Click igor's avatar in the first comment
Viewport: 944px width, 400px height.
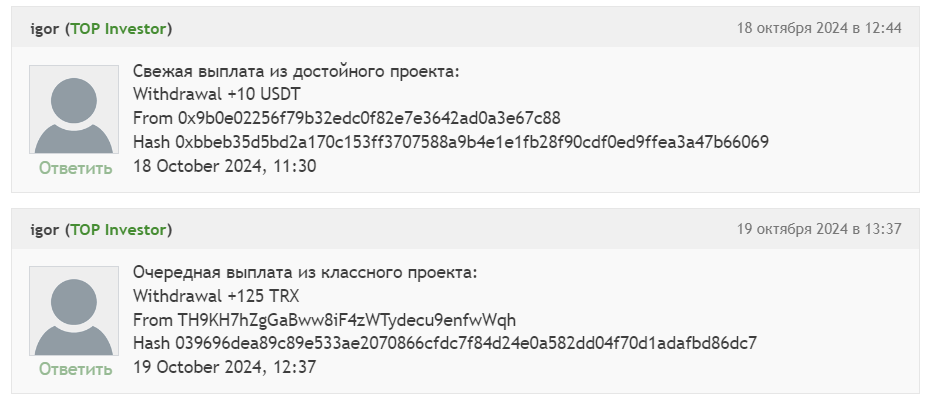coord(74,110)
